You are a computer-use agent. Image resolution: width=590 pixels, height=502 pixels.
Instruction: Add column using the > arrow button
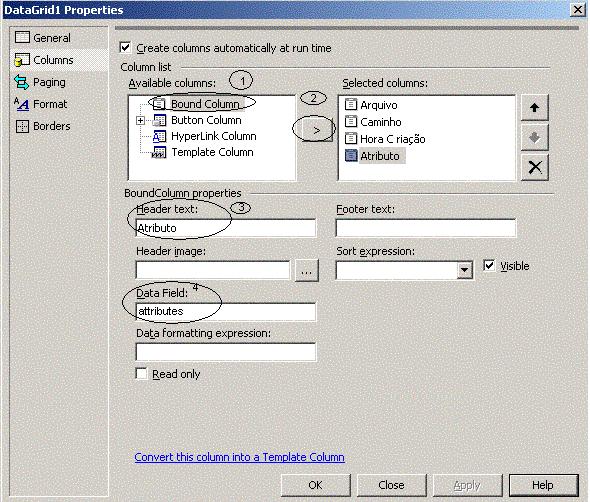[x=316, y=130]
